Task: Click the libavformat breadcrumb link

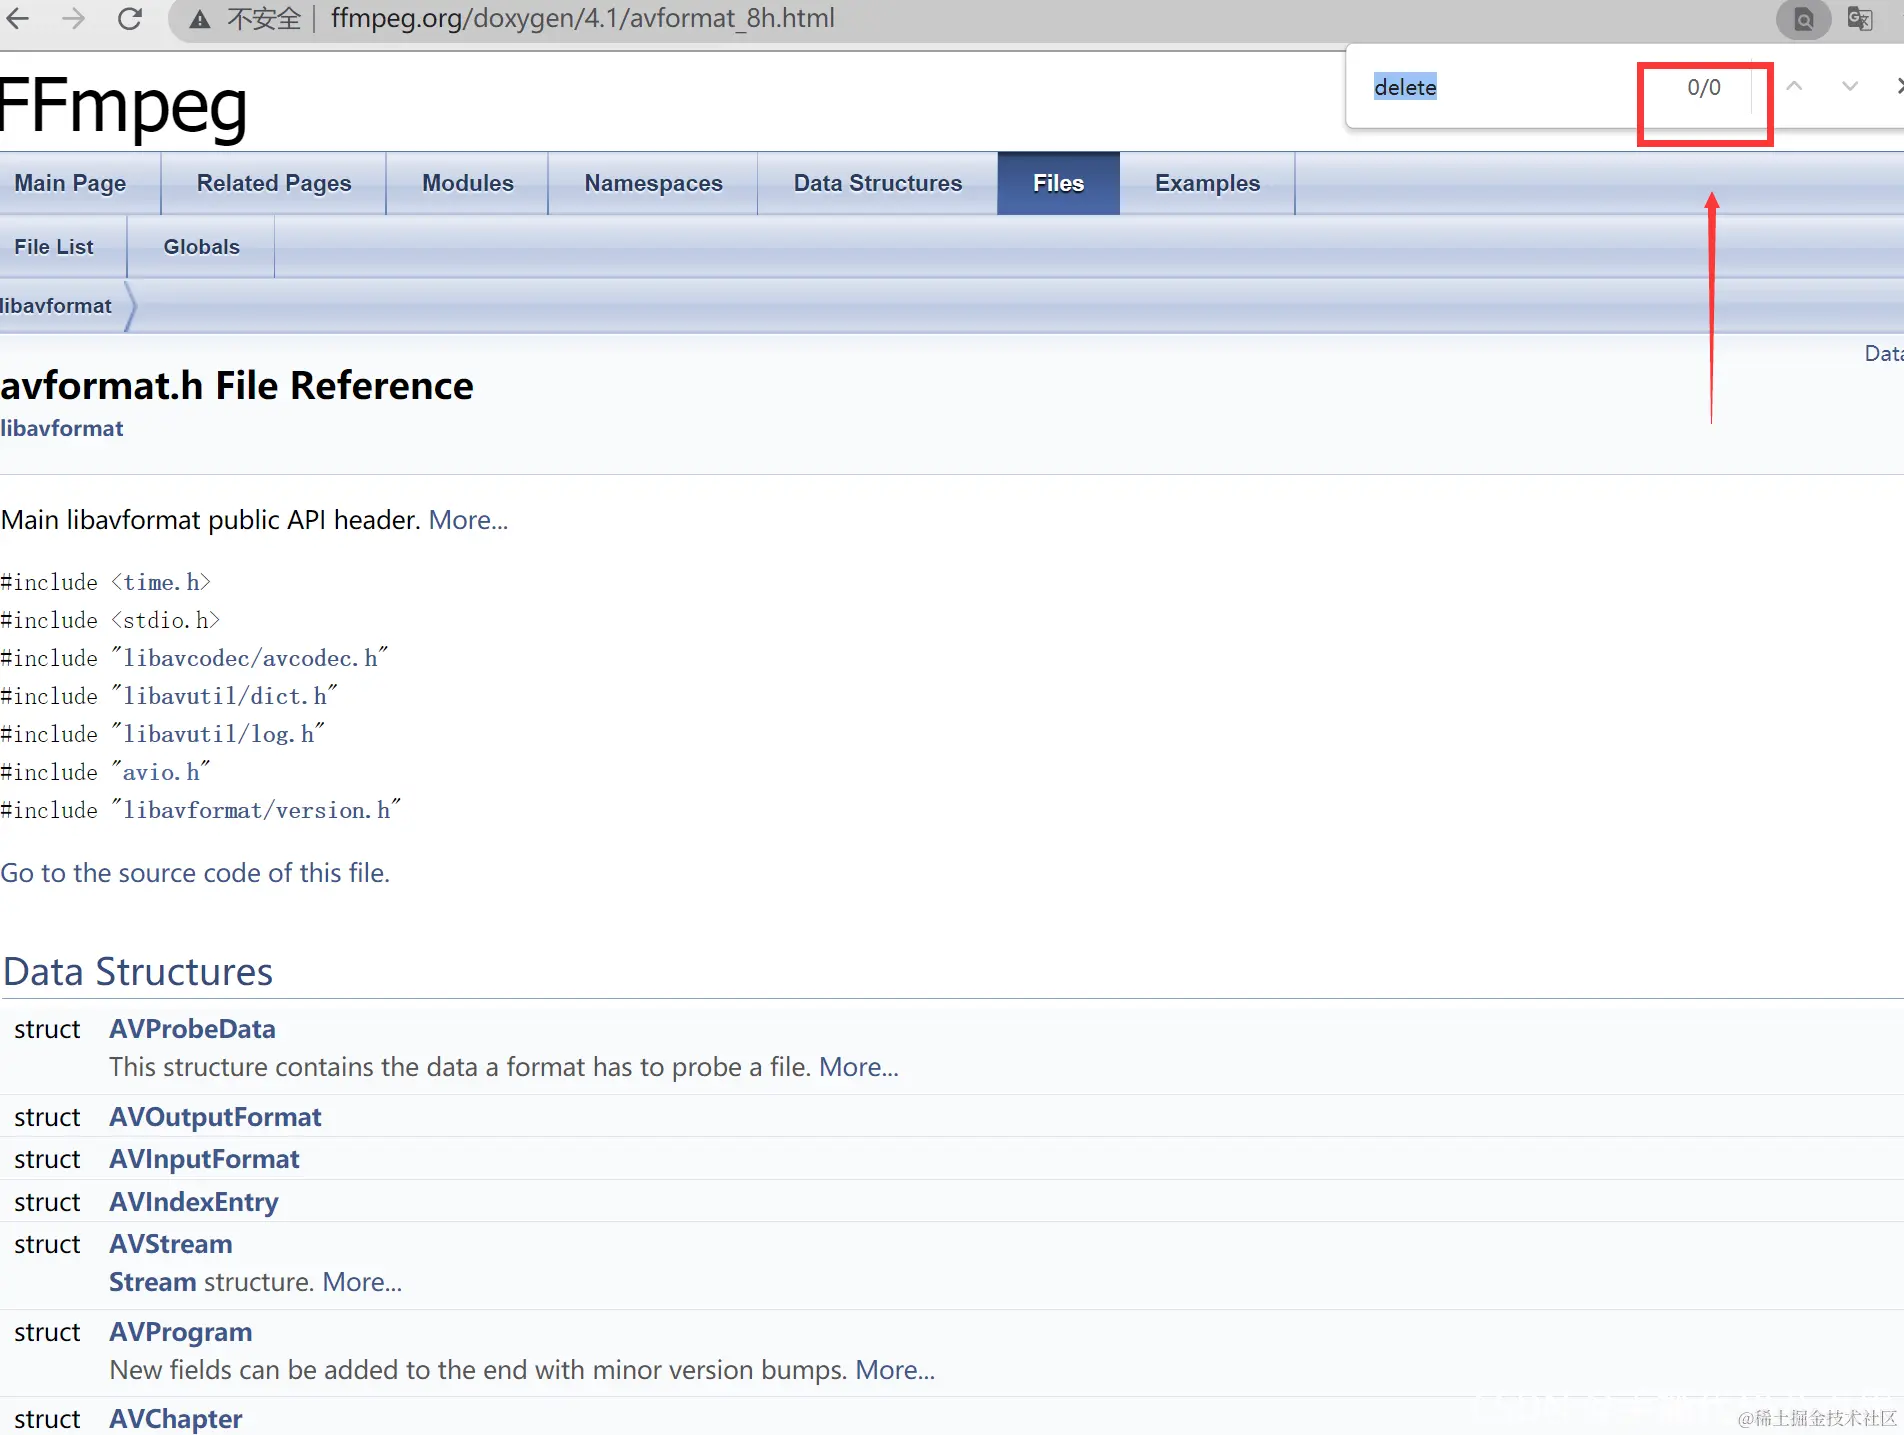Action: click(x=56, y=306)
